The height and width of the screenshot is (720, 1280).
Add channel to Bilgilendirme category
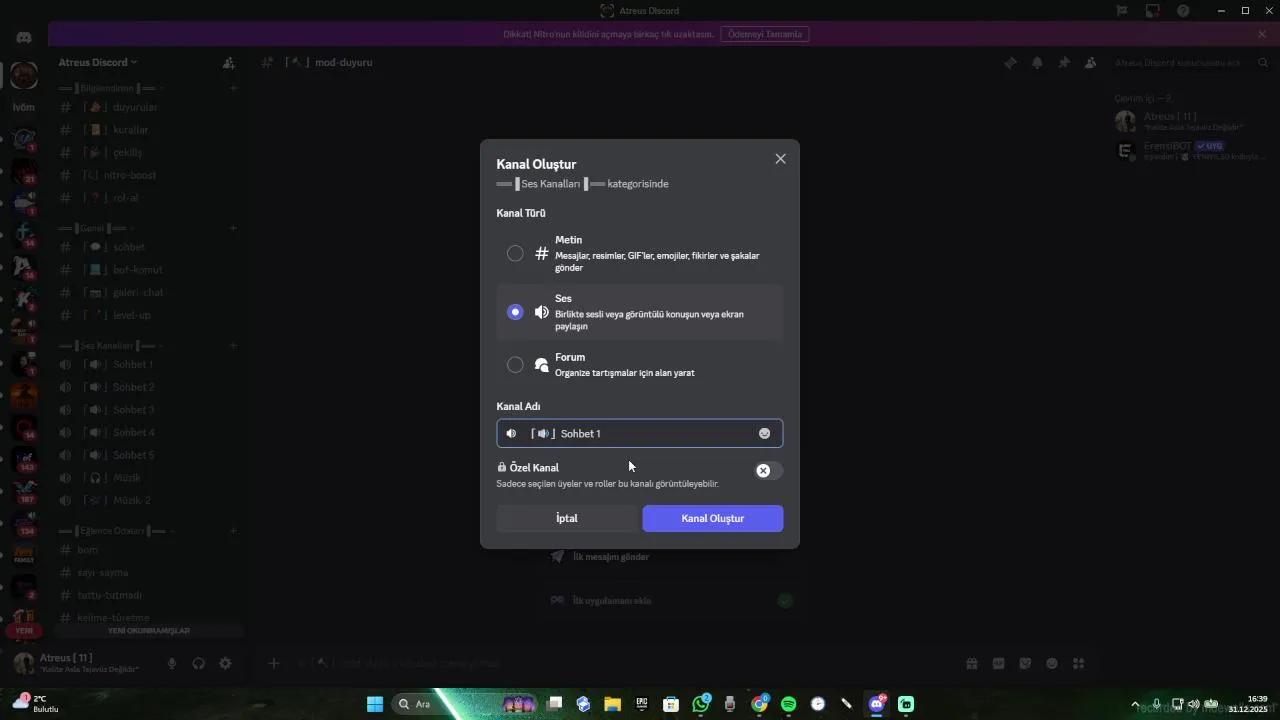pos(233,88)
